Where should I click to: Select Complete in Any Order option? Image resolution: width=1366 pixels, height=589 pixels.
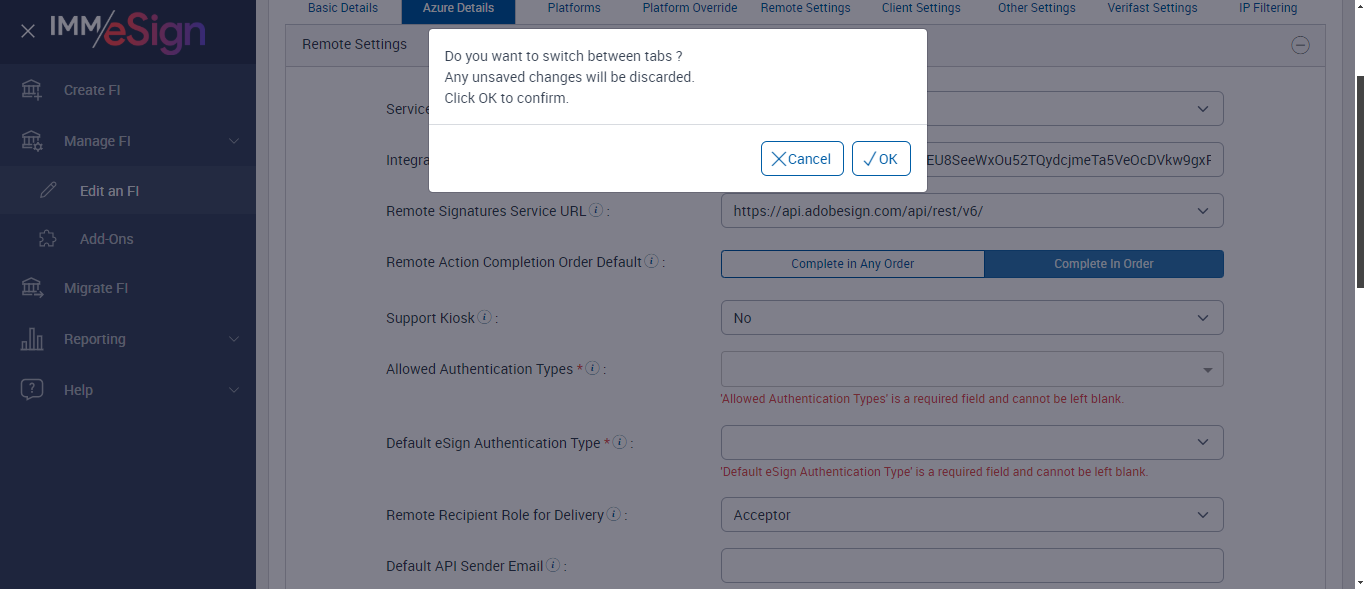click(852, 264)
